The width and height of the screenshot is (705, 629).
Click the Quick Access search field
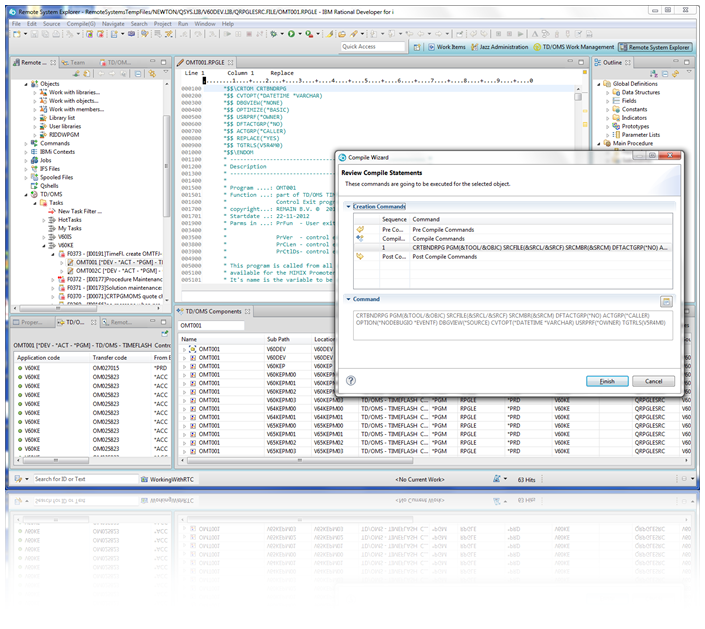(x=372, y=46)
